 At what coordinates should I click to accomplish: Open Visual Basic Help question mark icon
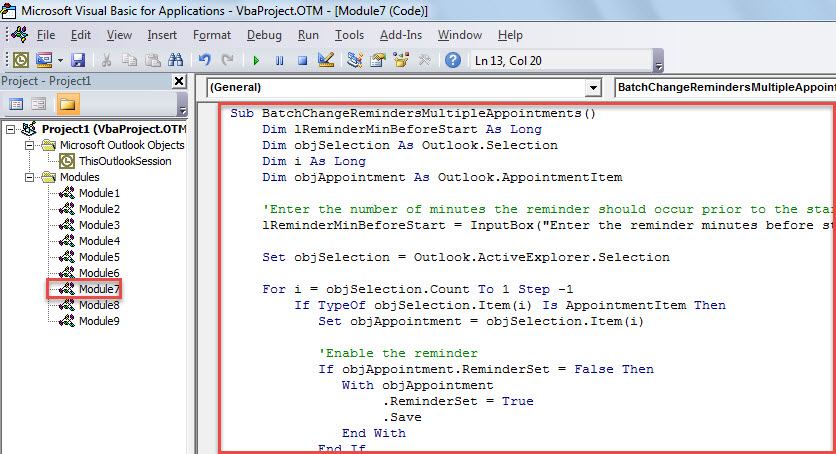click(453, 60)
